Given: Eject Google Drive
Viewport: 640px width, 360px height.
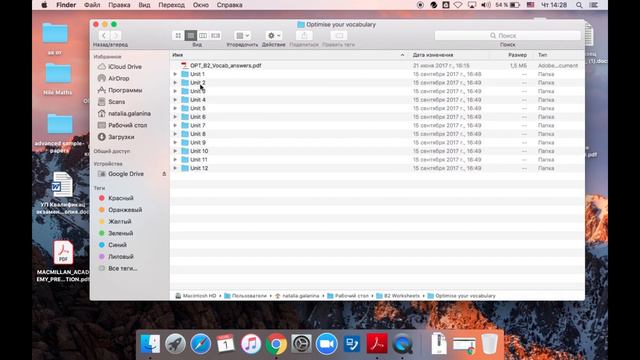Looking at the screenshot, I should [x=164, y=174].
